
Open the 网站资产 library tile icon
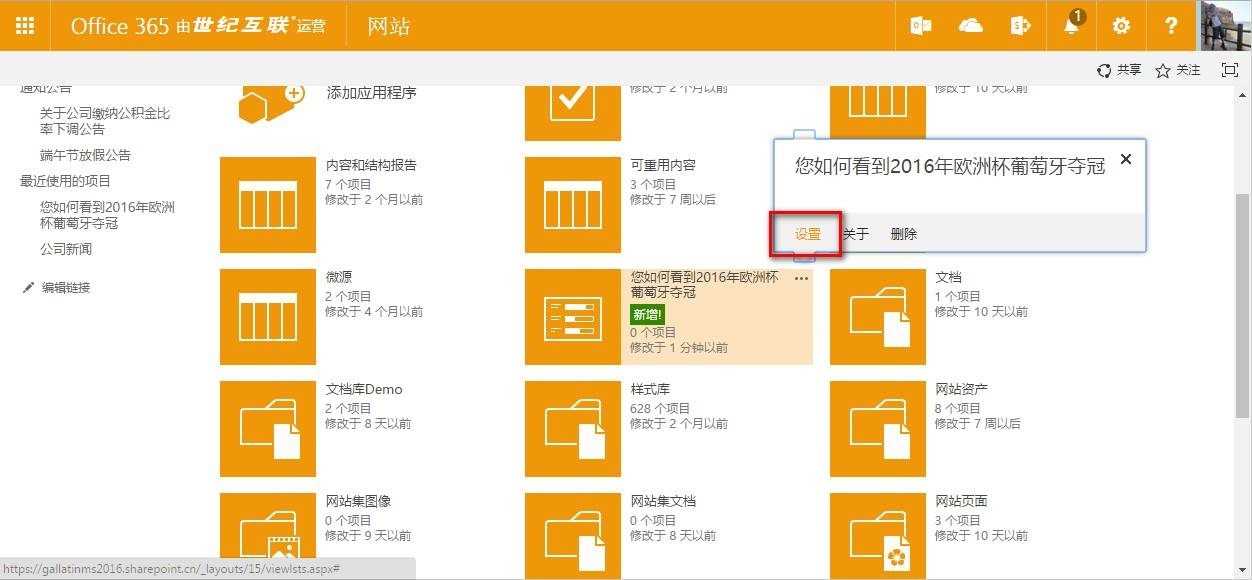878,429
